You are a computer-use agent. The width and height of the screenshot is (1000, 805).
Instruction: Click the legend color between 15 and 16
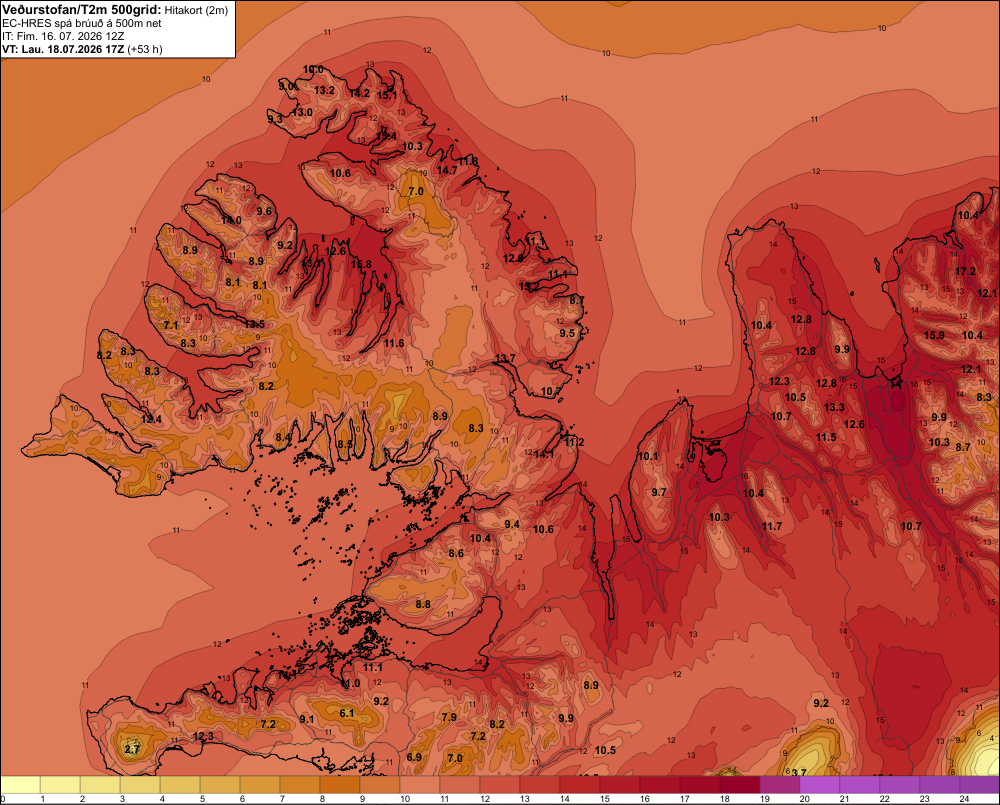620,785
